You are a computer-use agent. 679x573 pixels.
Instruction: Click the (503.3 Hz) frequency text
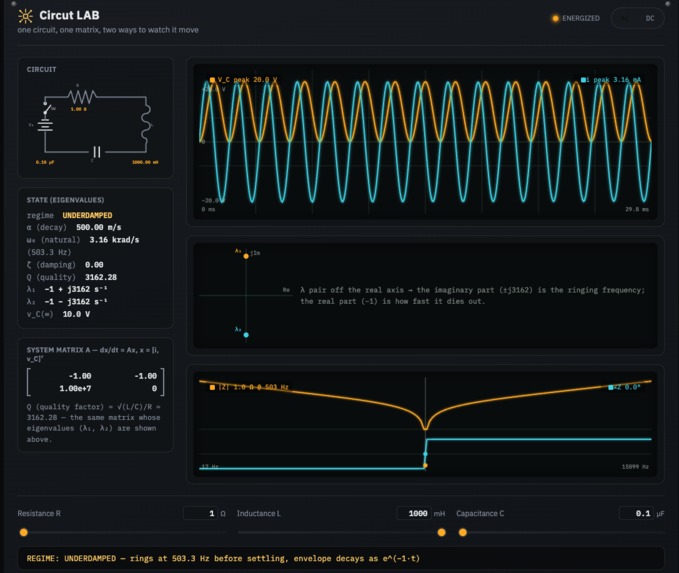pyautogui.click(x=49, y=252)
